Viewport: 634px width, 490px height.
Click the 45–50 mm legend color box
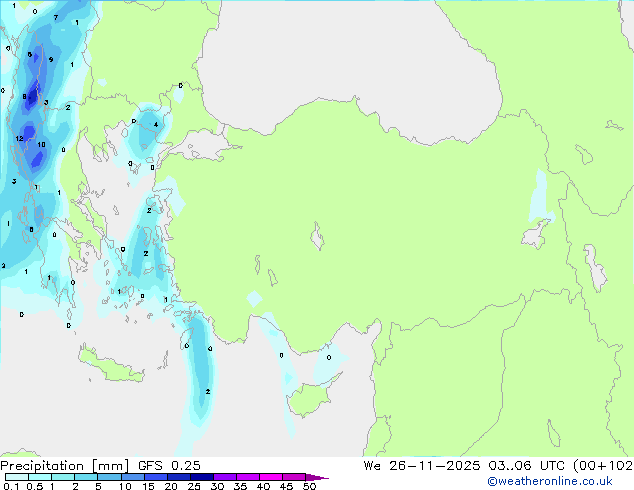tap(294, 477)
